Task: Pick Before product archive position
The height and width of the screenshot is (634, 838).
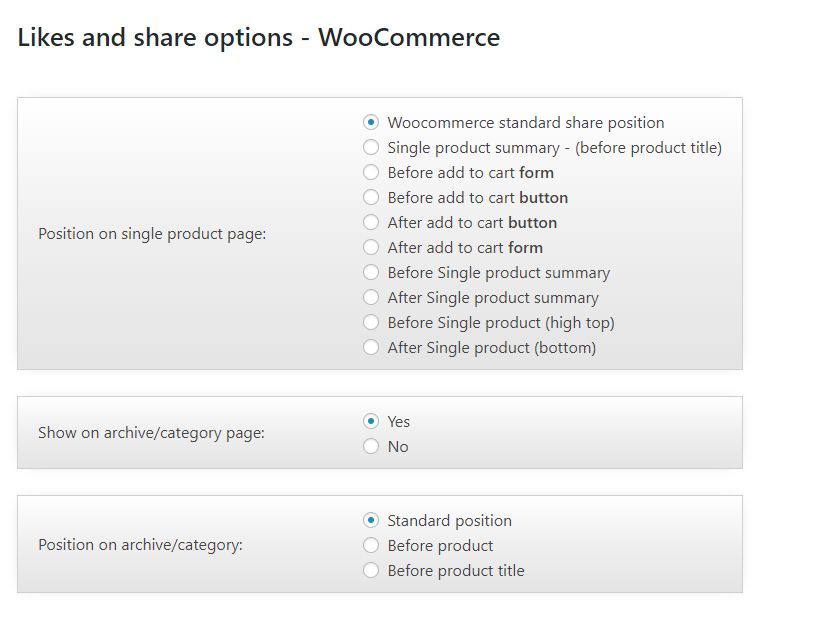Action: [371, 546]
